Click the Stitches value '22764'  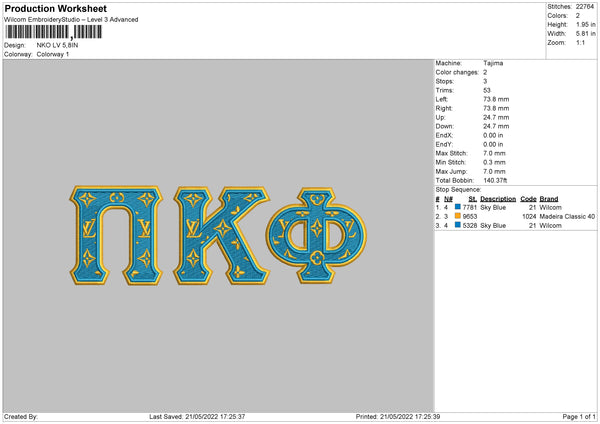tap(585, 7)
